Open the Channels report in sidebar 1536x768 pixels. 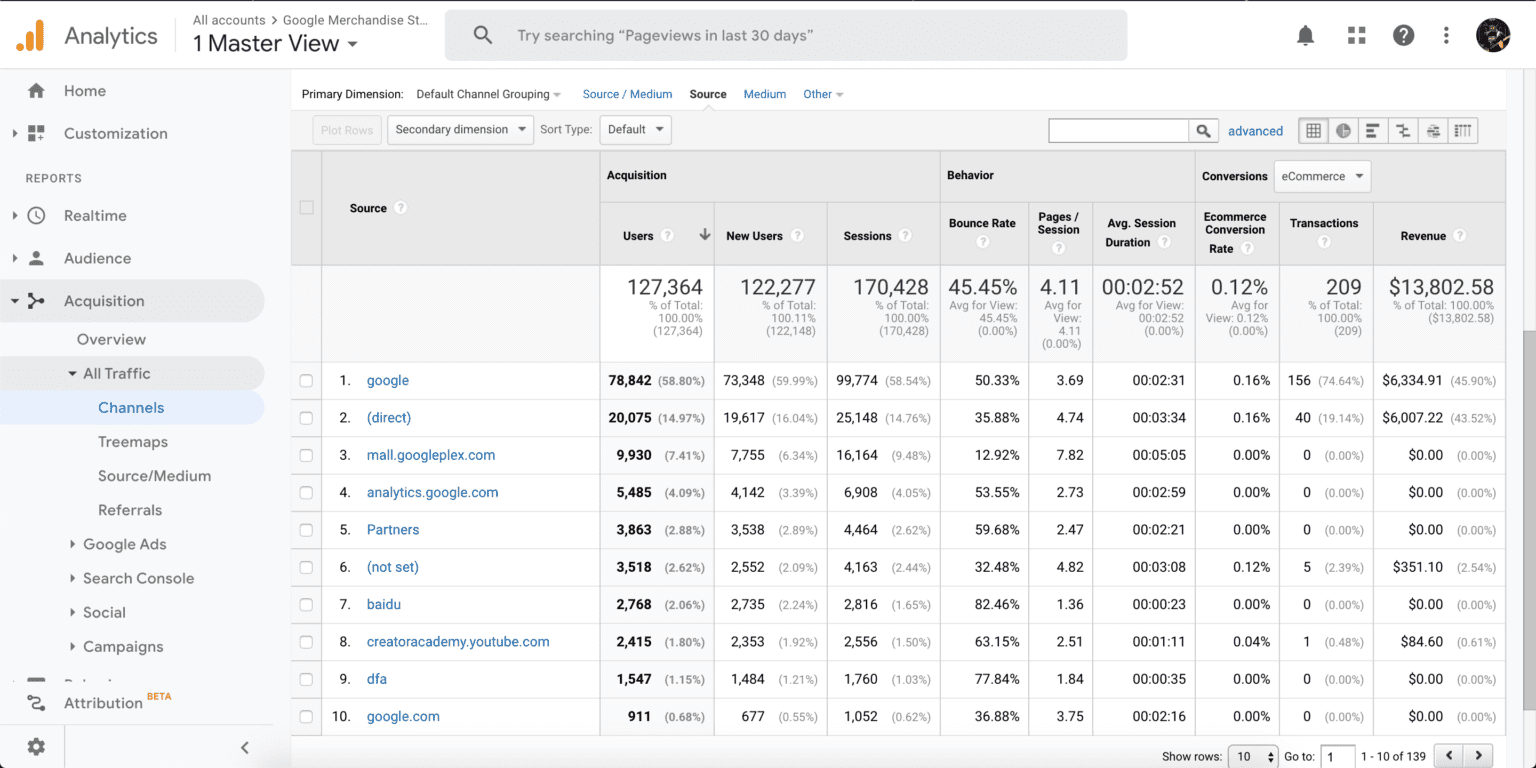pos(131,408)
